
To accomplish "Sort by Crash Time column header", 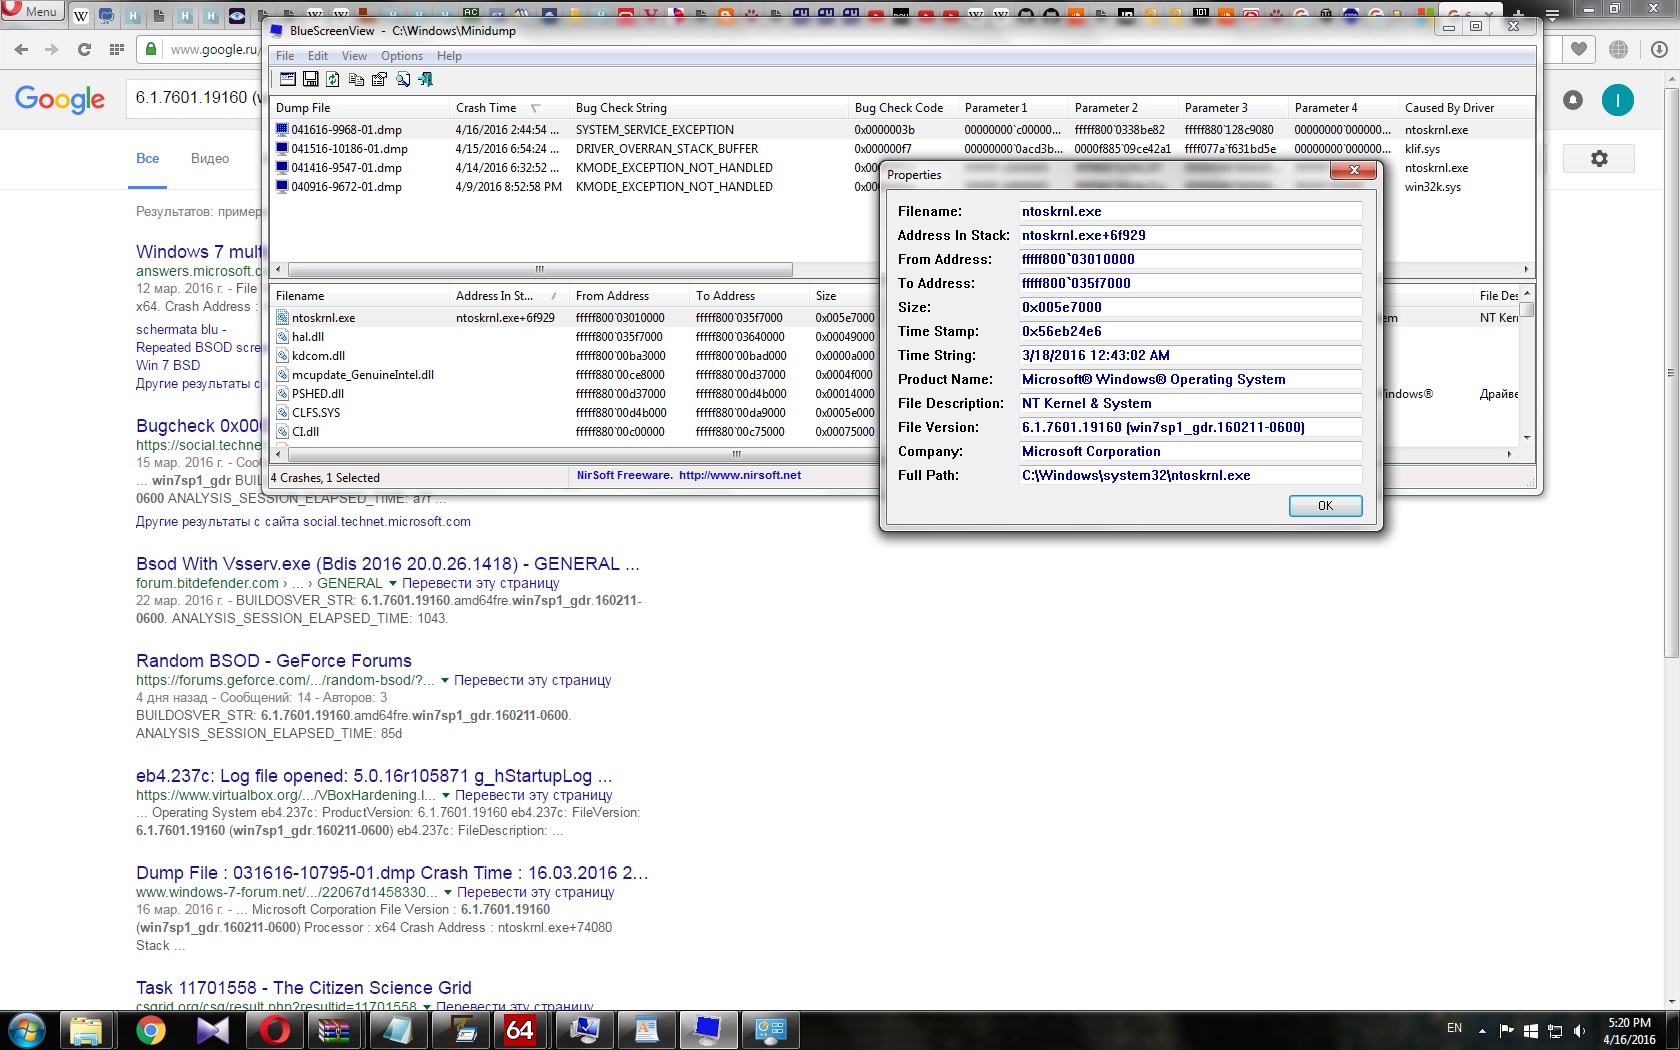I will (x=509, y=108).
